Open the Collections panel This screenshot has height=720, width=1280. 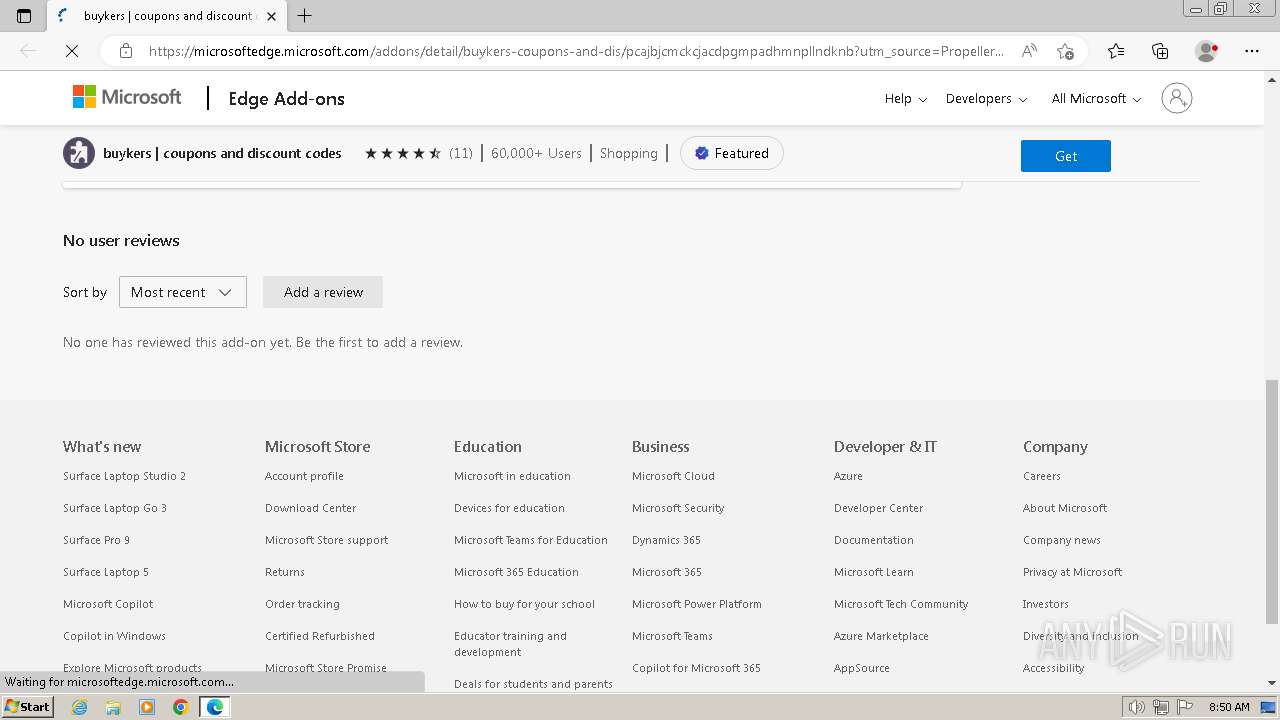(1160, 51)
